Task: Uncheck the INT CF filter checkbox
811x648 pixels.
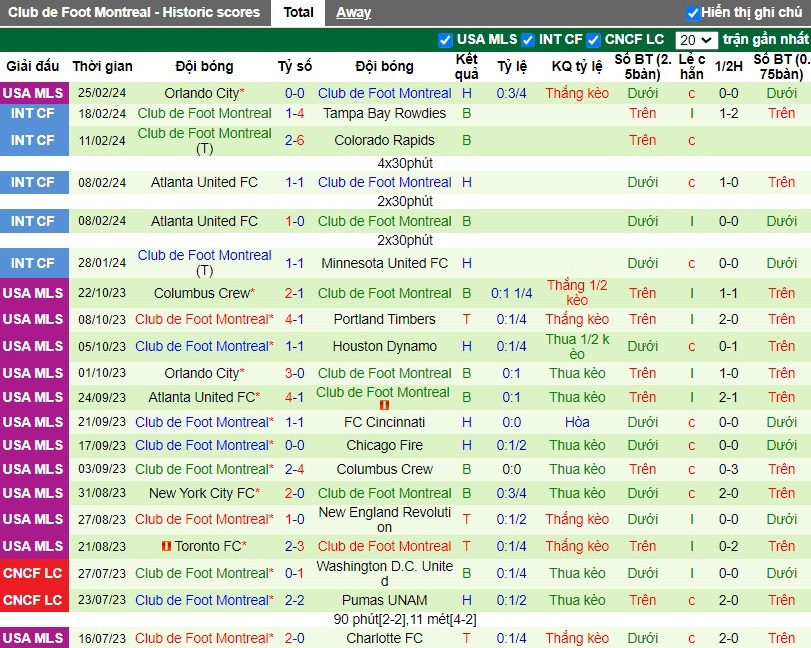Action: click(528, 40)
